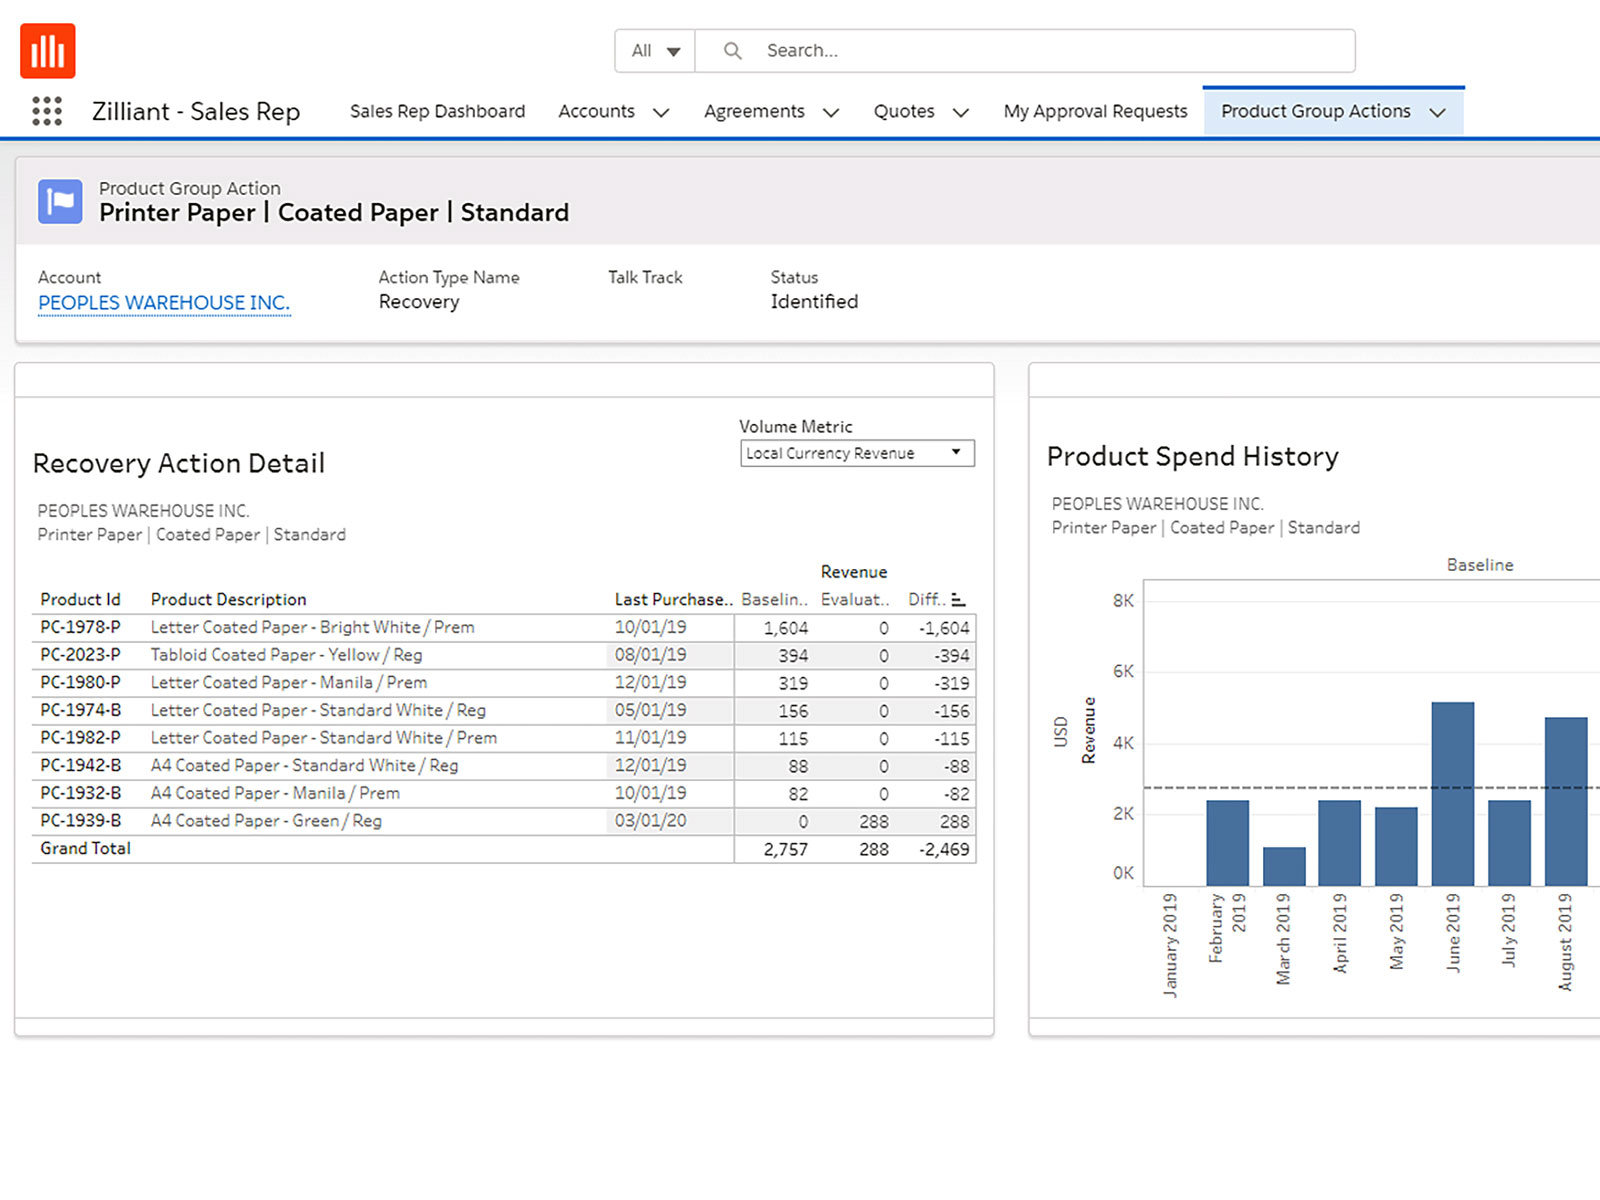Click the -1,604 diff value
The width and height of the screenshot is (1600, 1200).
pos(944,628)
